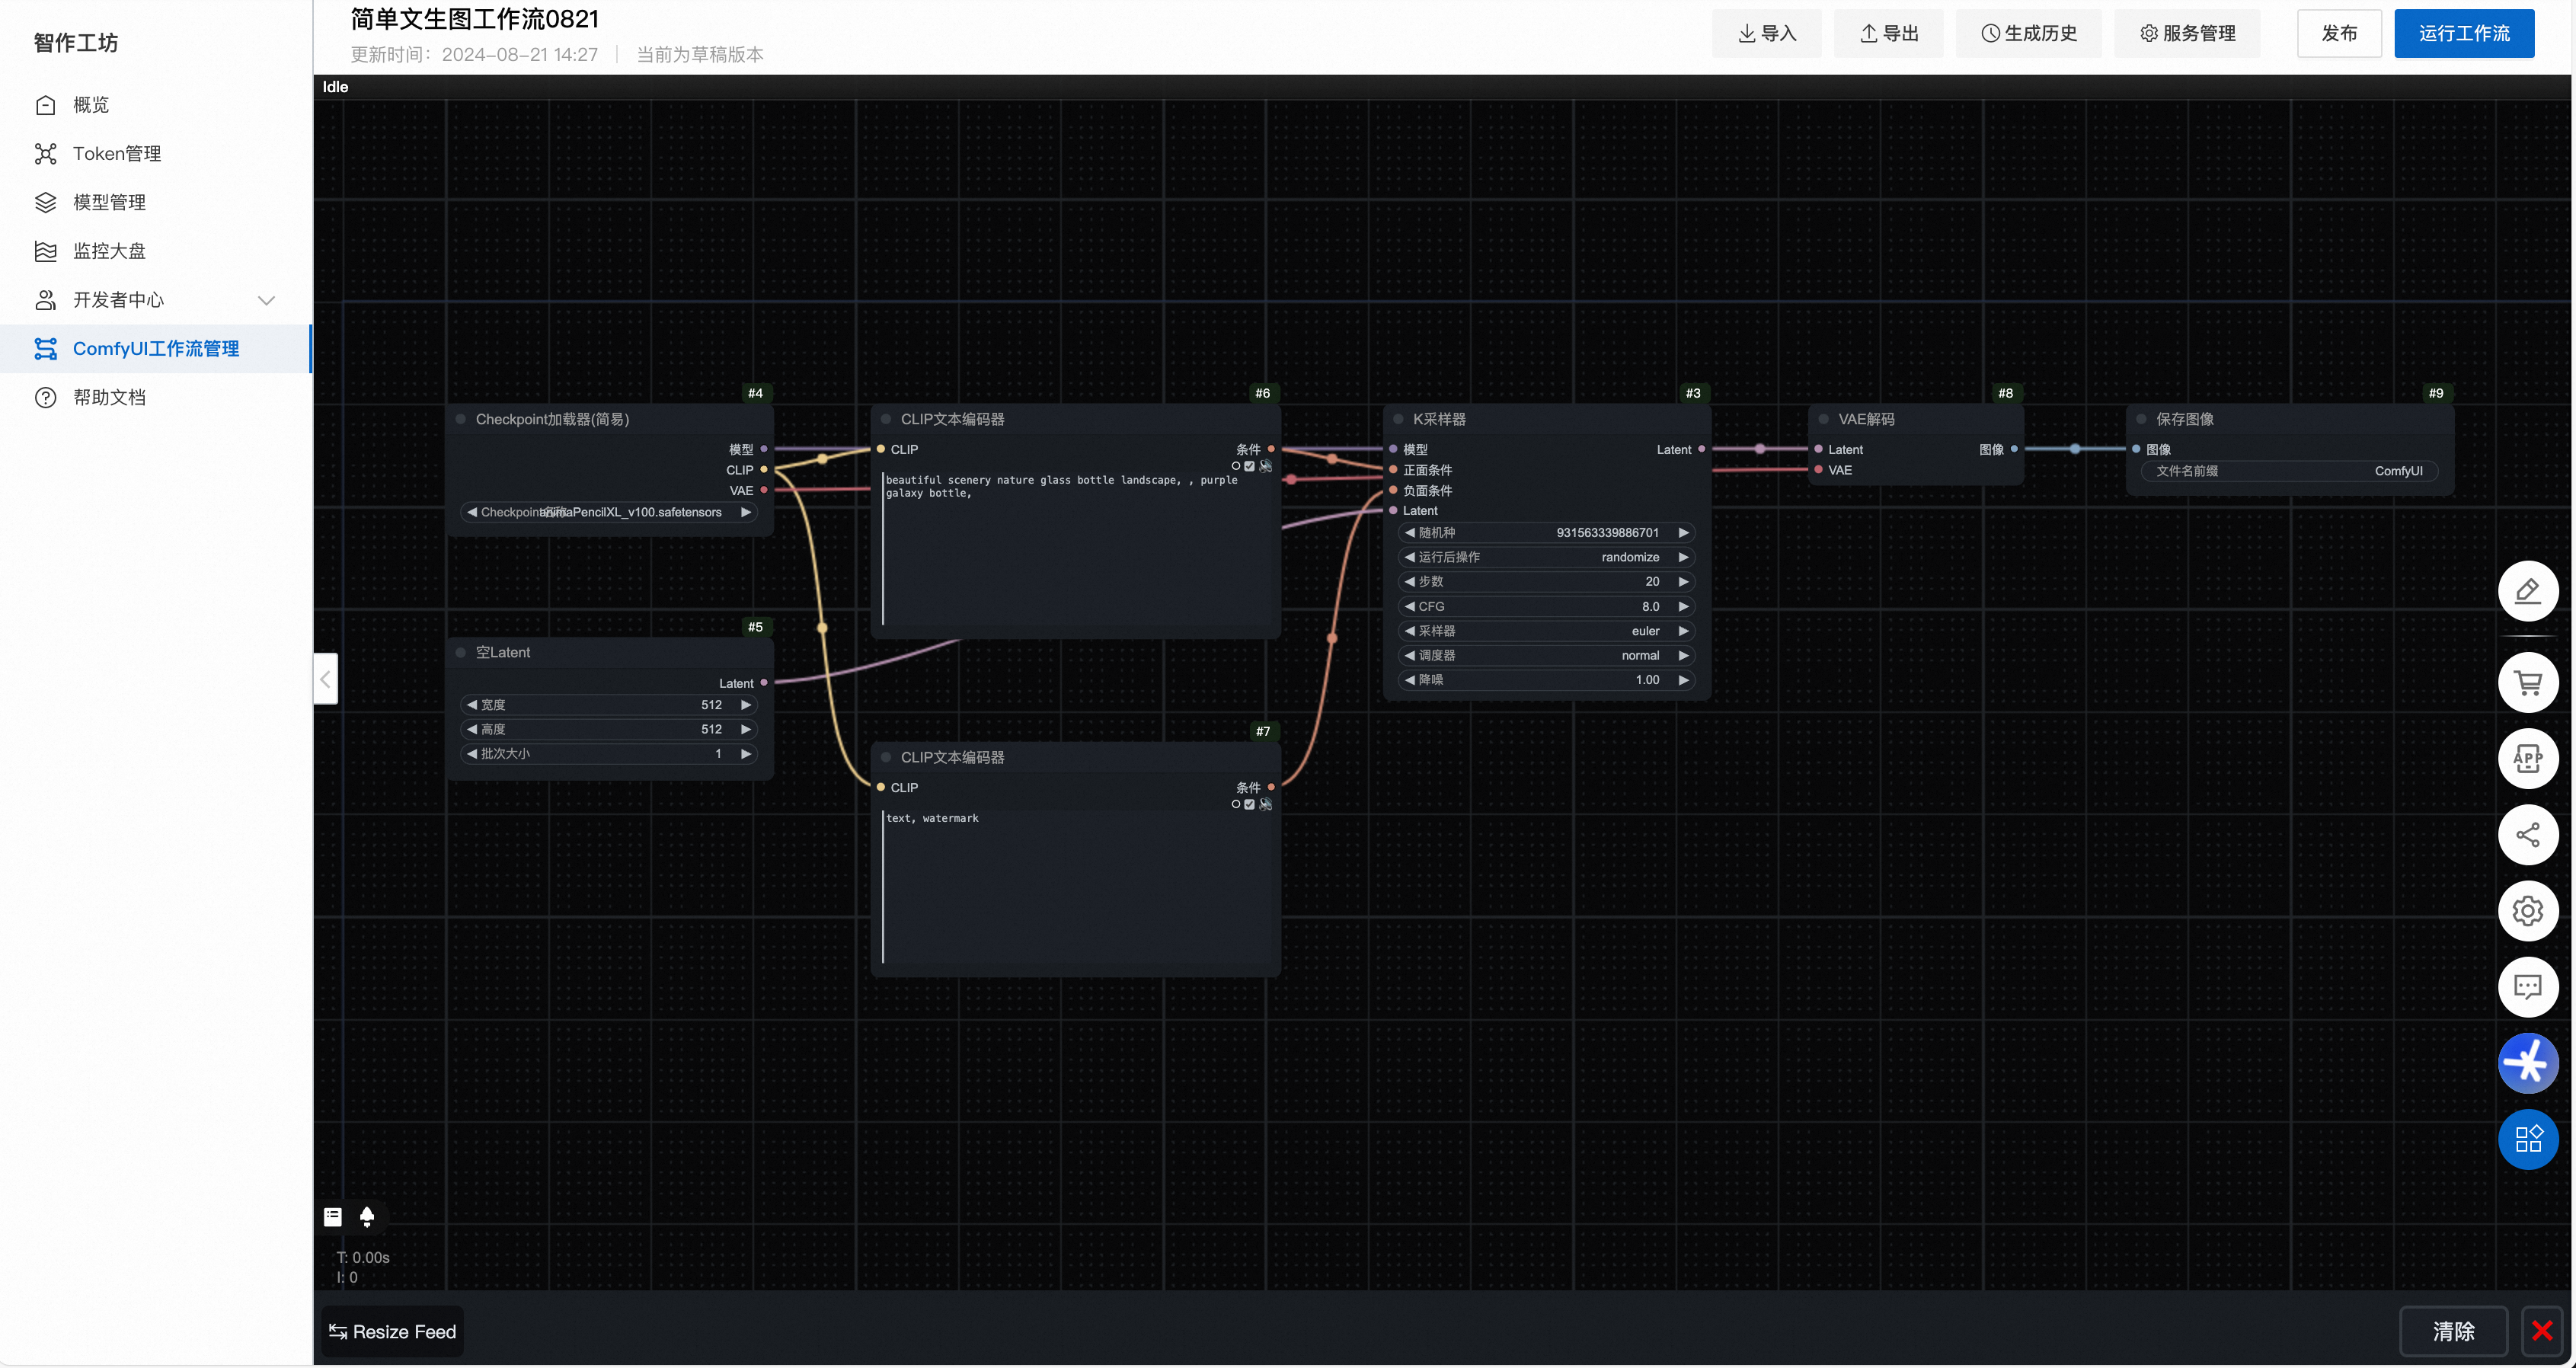The width and height of the screenshot is (2576, 1368).
Task: Click the 帮助文档 question mark icon
Action: (x=45, y=397)
